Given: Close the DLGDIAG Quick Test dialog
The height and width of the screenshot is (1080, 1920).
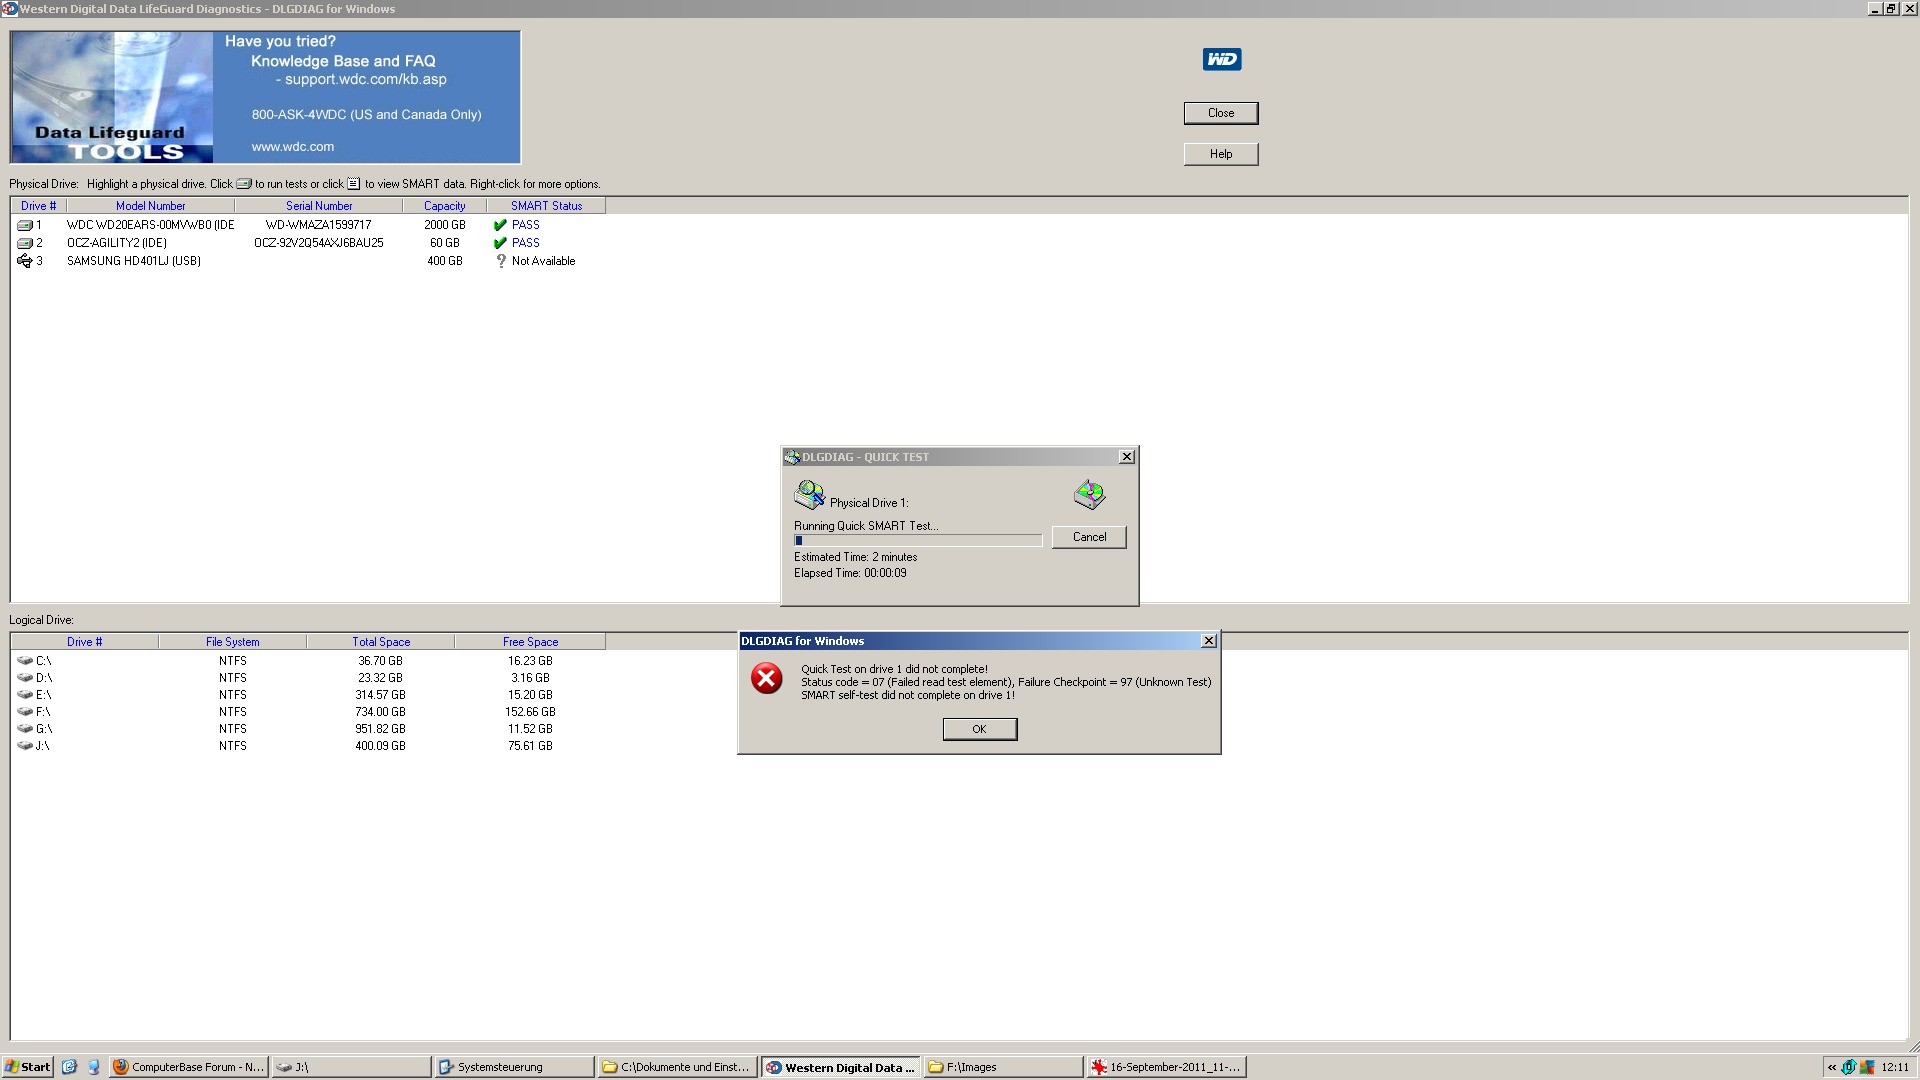Looking at the screenshot, I should (1127, 457).
